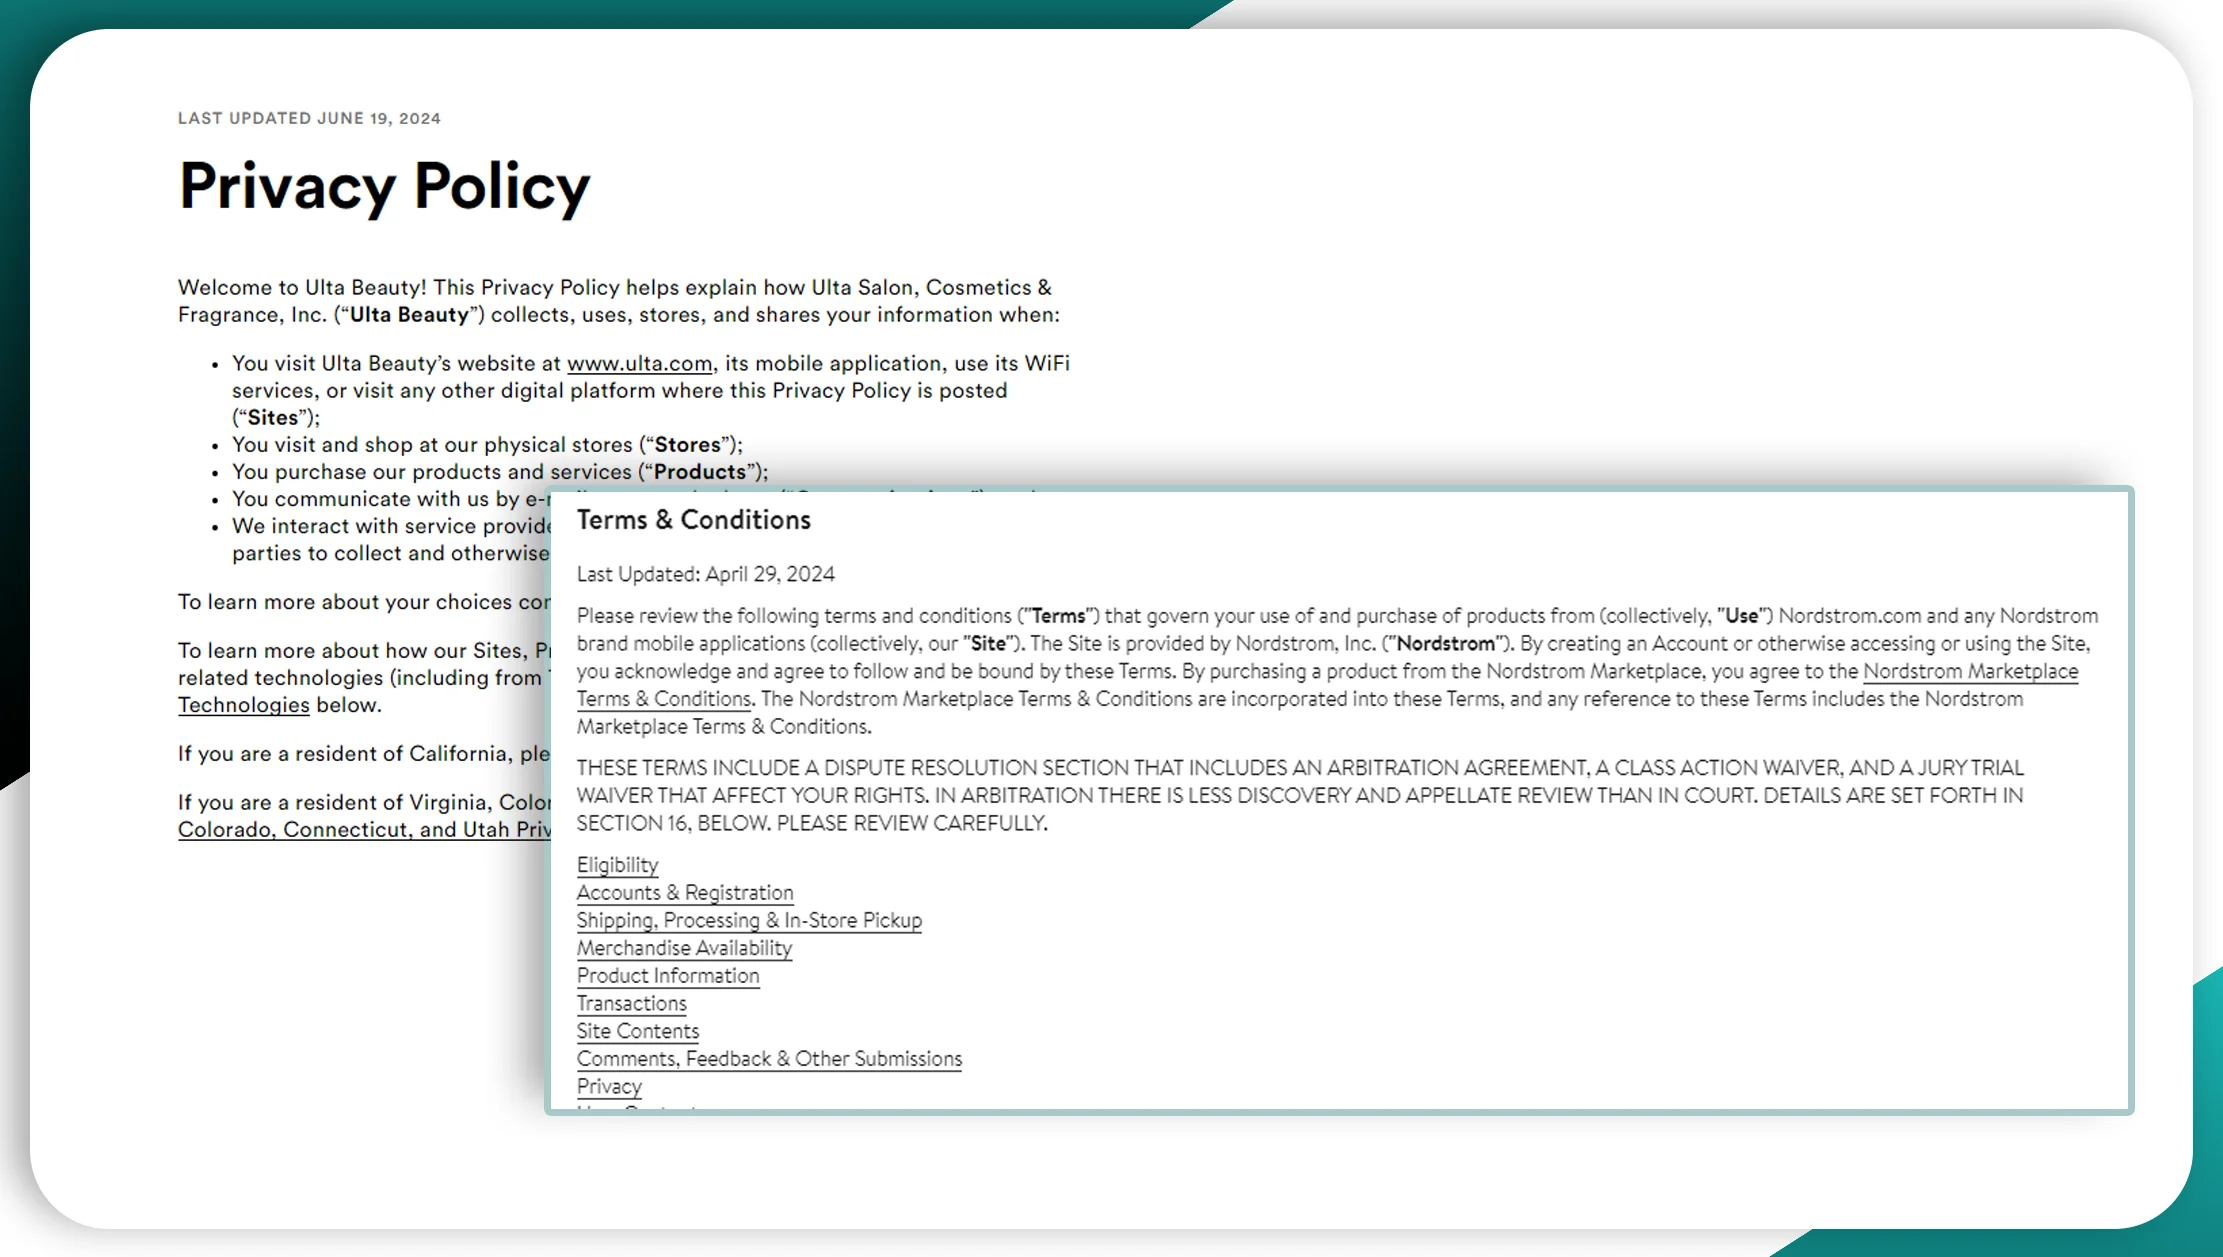Click the 'Welcome to Ulta Beauty' intro paragraph
The height and width of the screenshot is (1257, 2223).
click(617, 301)
